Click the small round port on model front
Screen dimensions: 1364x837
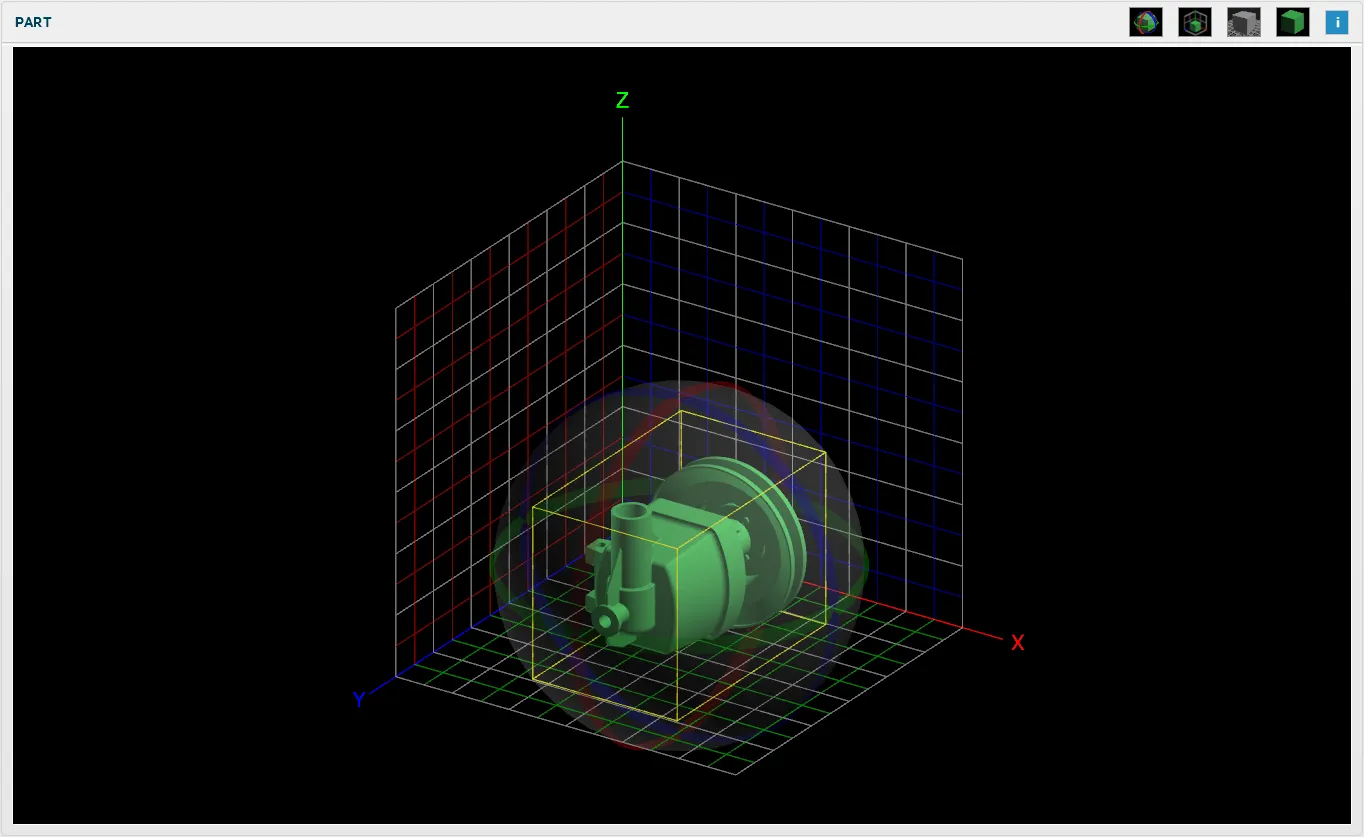[605, 621]
